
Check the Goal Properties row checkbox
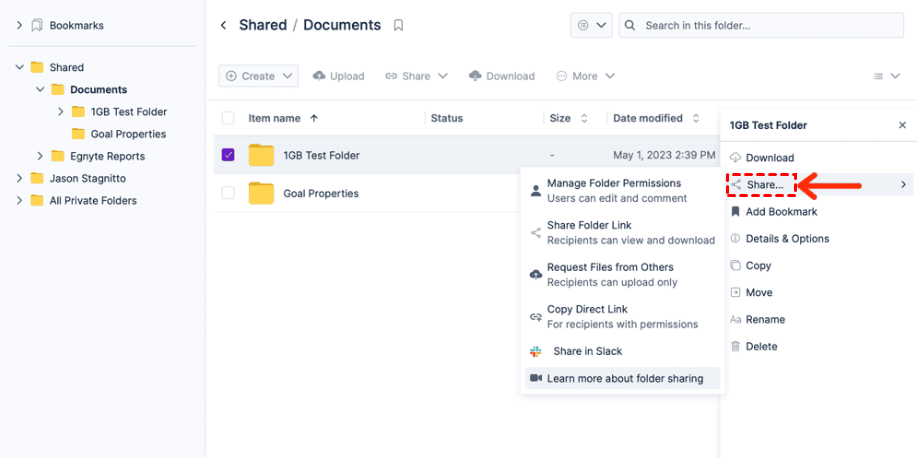tap(228, 193)
